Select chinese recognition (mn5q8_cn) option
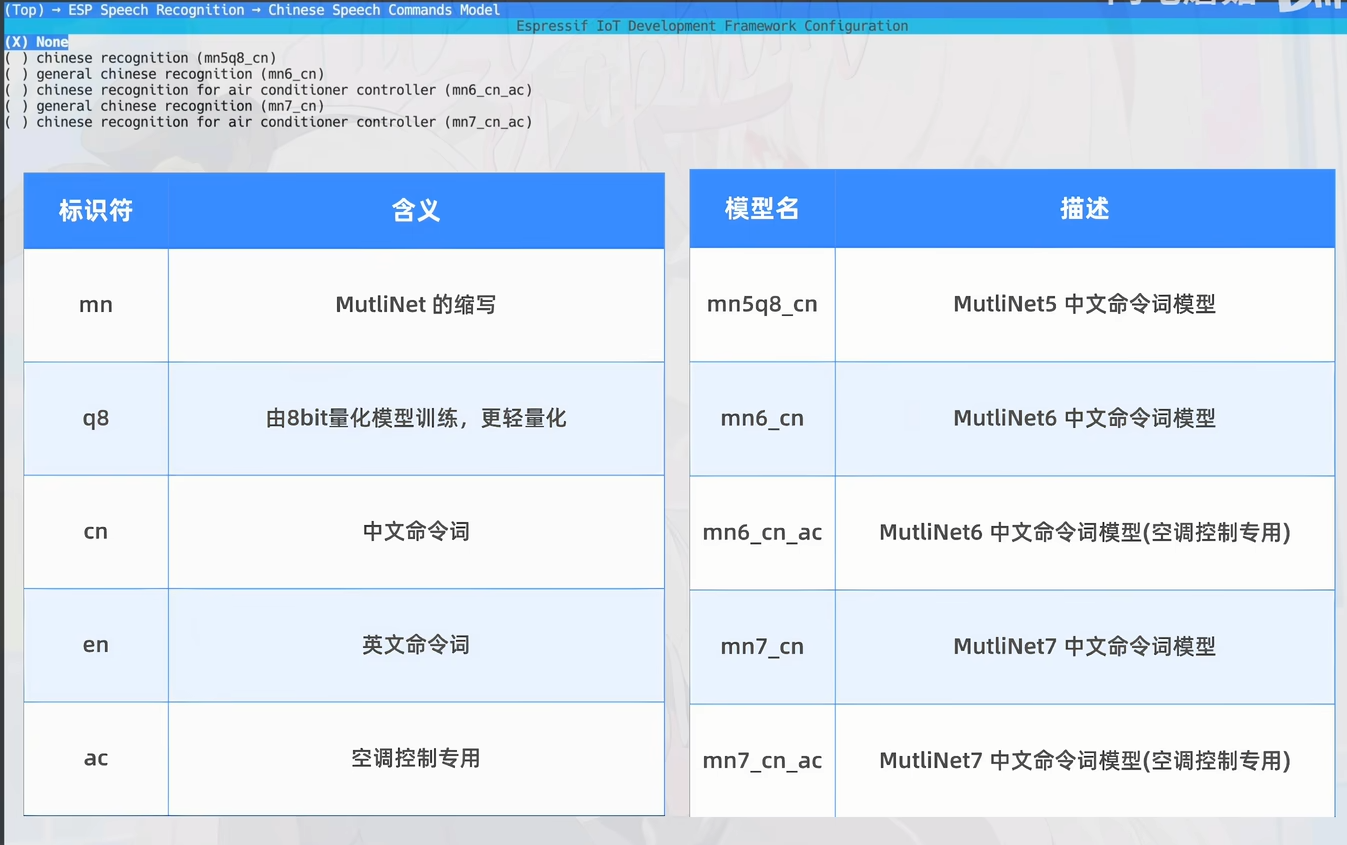The image size is (1347, 845). (140, 58)
